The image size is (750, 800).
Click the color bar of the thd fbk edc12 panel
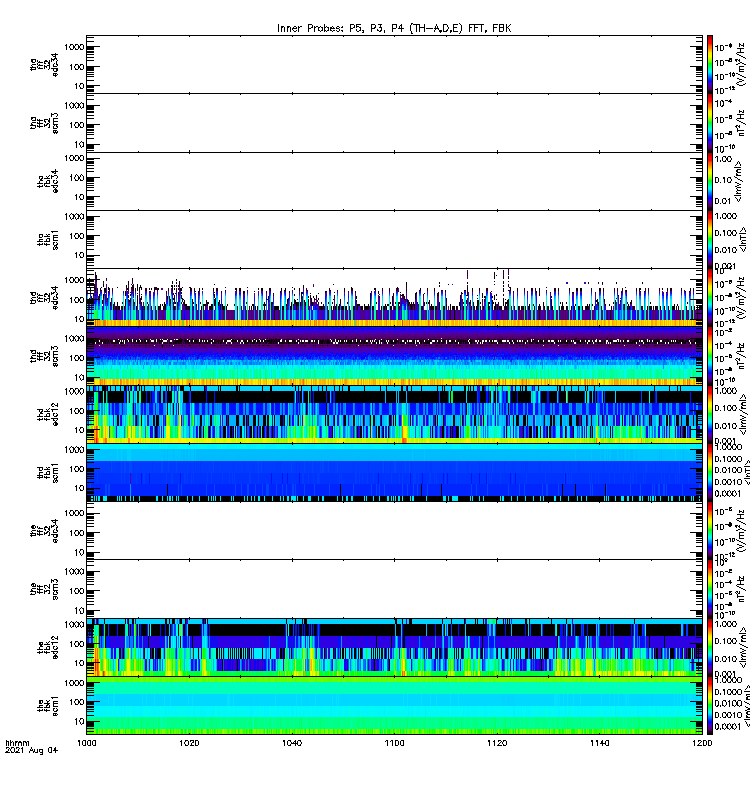(x=710, y=414)
